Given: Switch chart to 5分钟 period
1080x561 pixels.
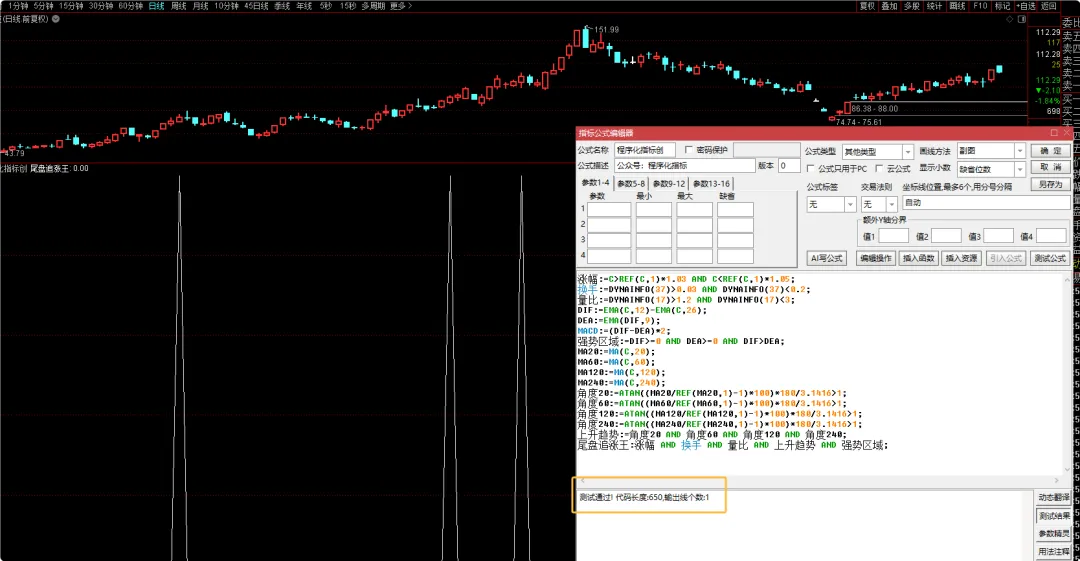Looking at the screenshot, I should 44,6.
